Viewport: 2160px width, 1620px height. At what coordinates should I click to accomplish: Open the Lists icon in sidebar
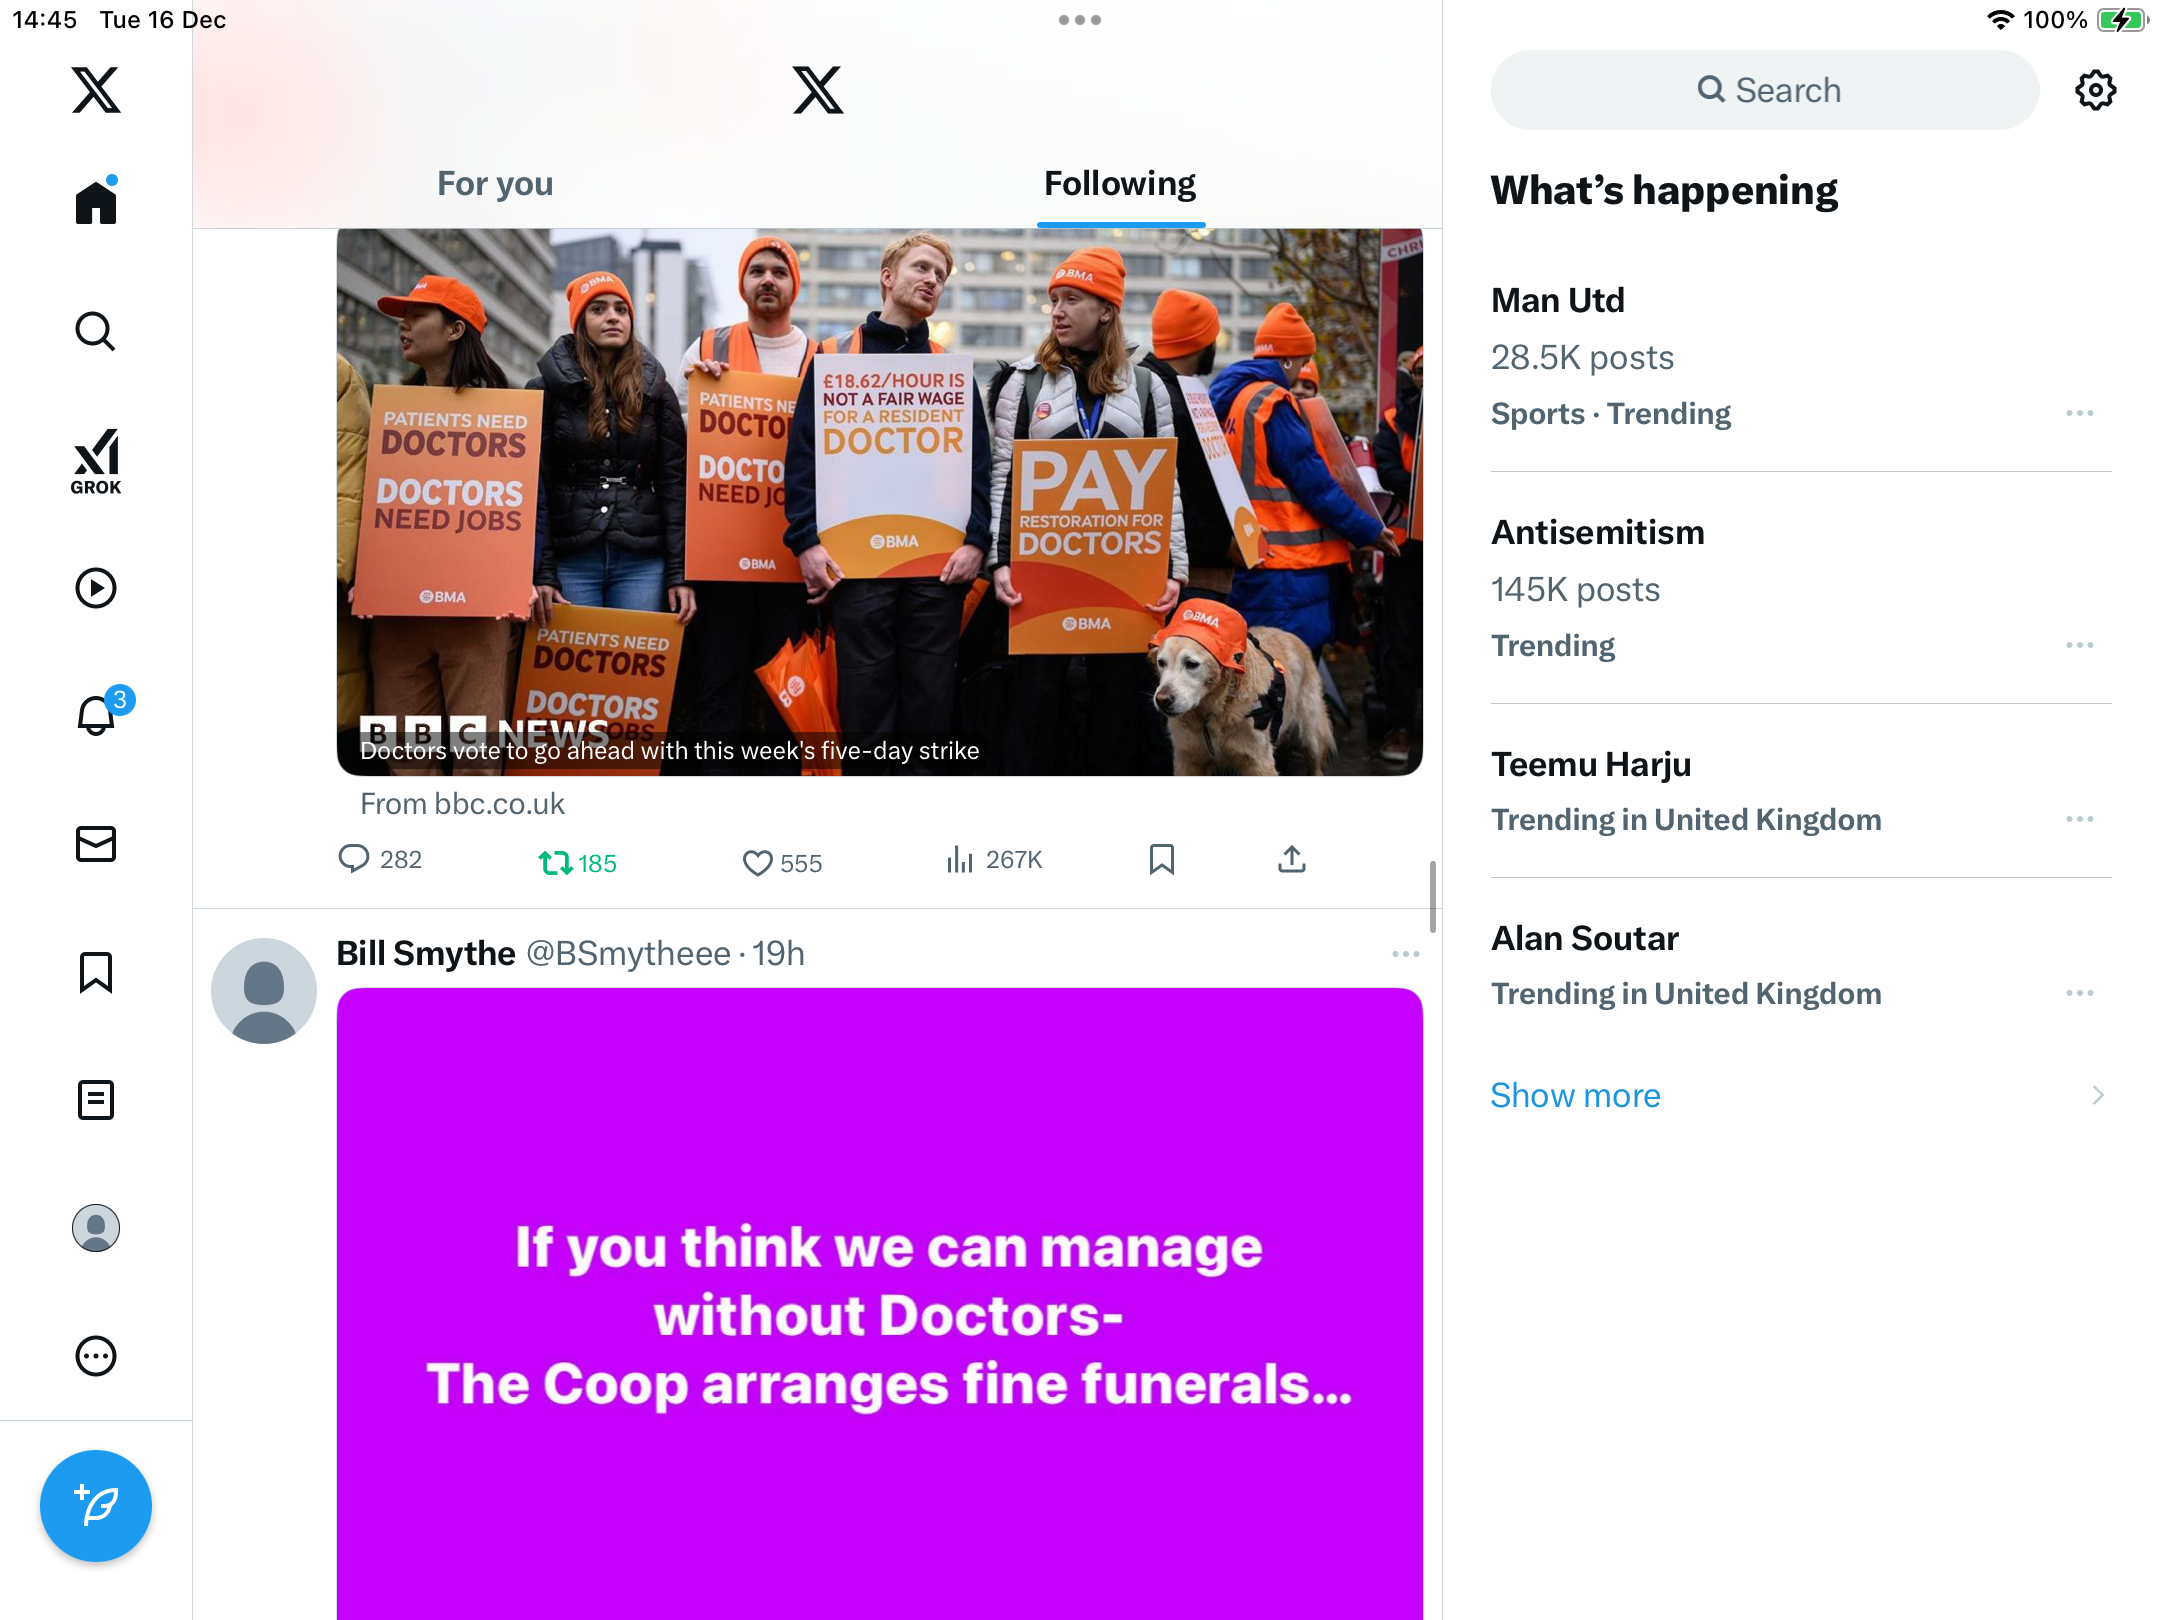point(96,1100)
